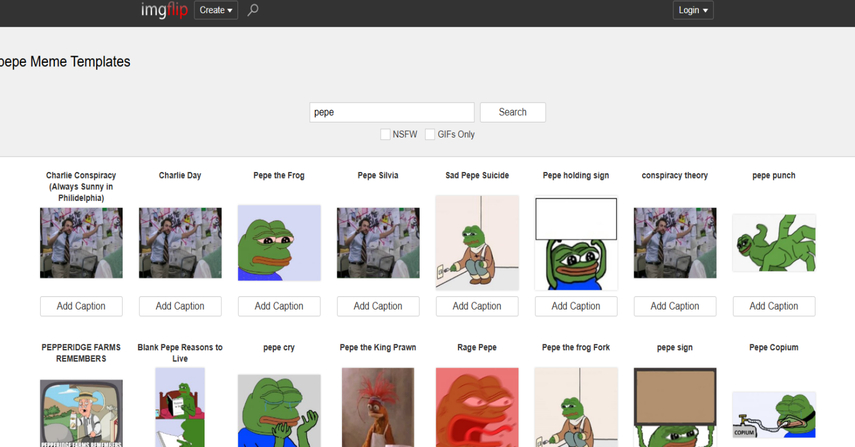Open the Create dropdown menu
Image resolution: width=855 pixels, height=447 pixels.
tap(215, 10)
